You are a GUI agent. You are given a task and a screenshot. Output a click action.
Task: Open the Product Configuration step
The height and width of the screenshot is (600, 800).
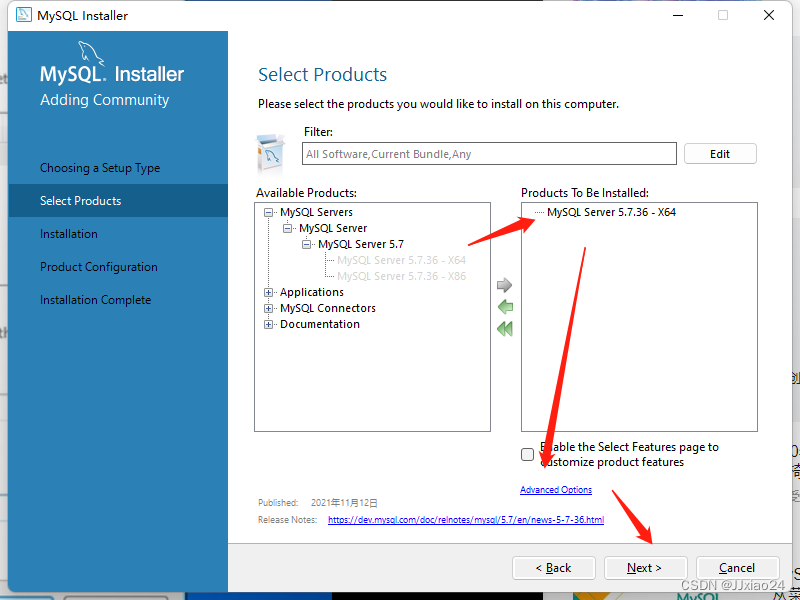click(99, 267)
